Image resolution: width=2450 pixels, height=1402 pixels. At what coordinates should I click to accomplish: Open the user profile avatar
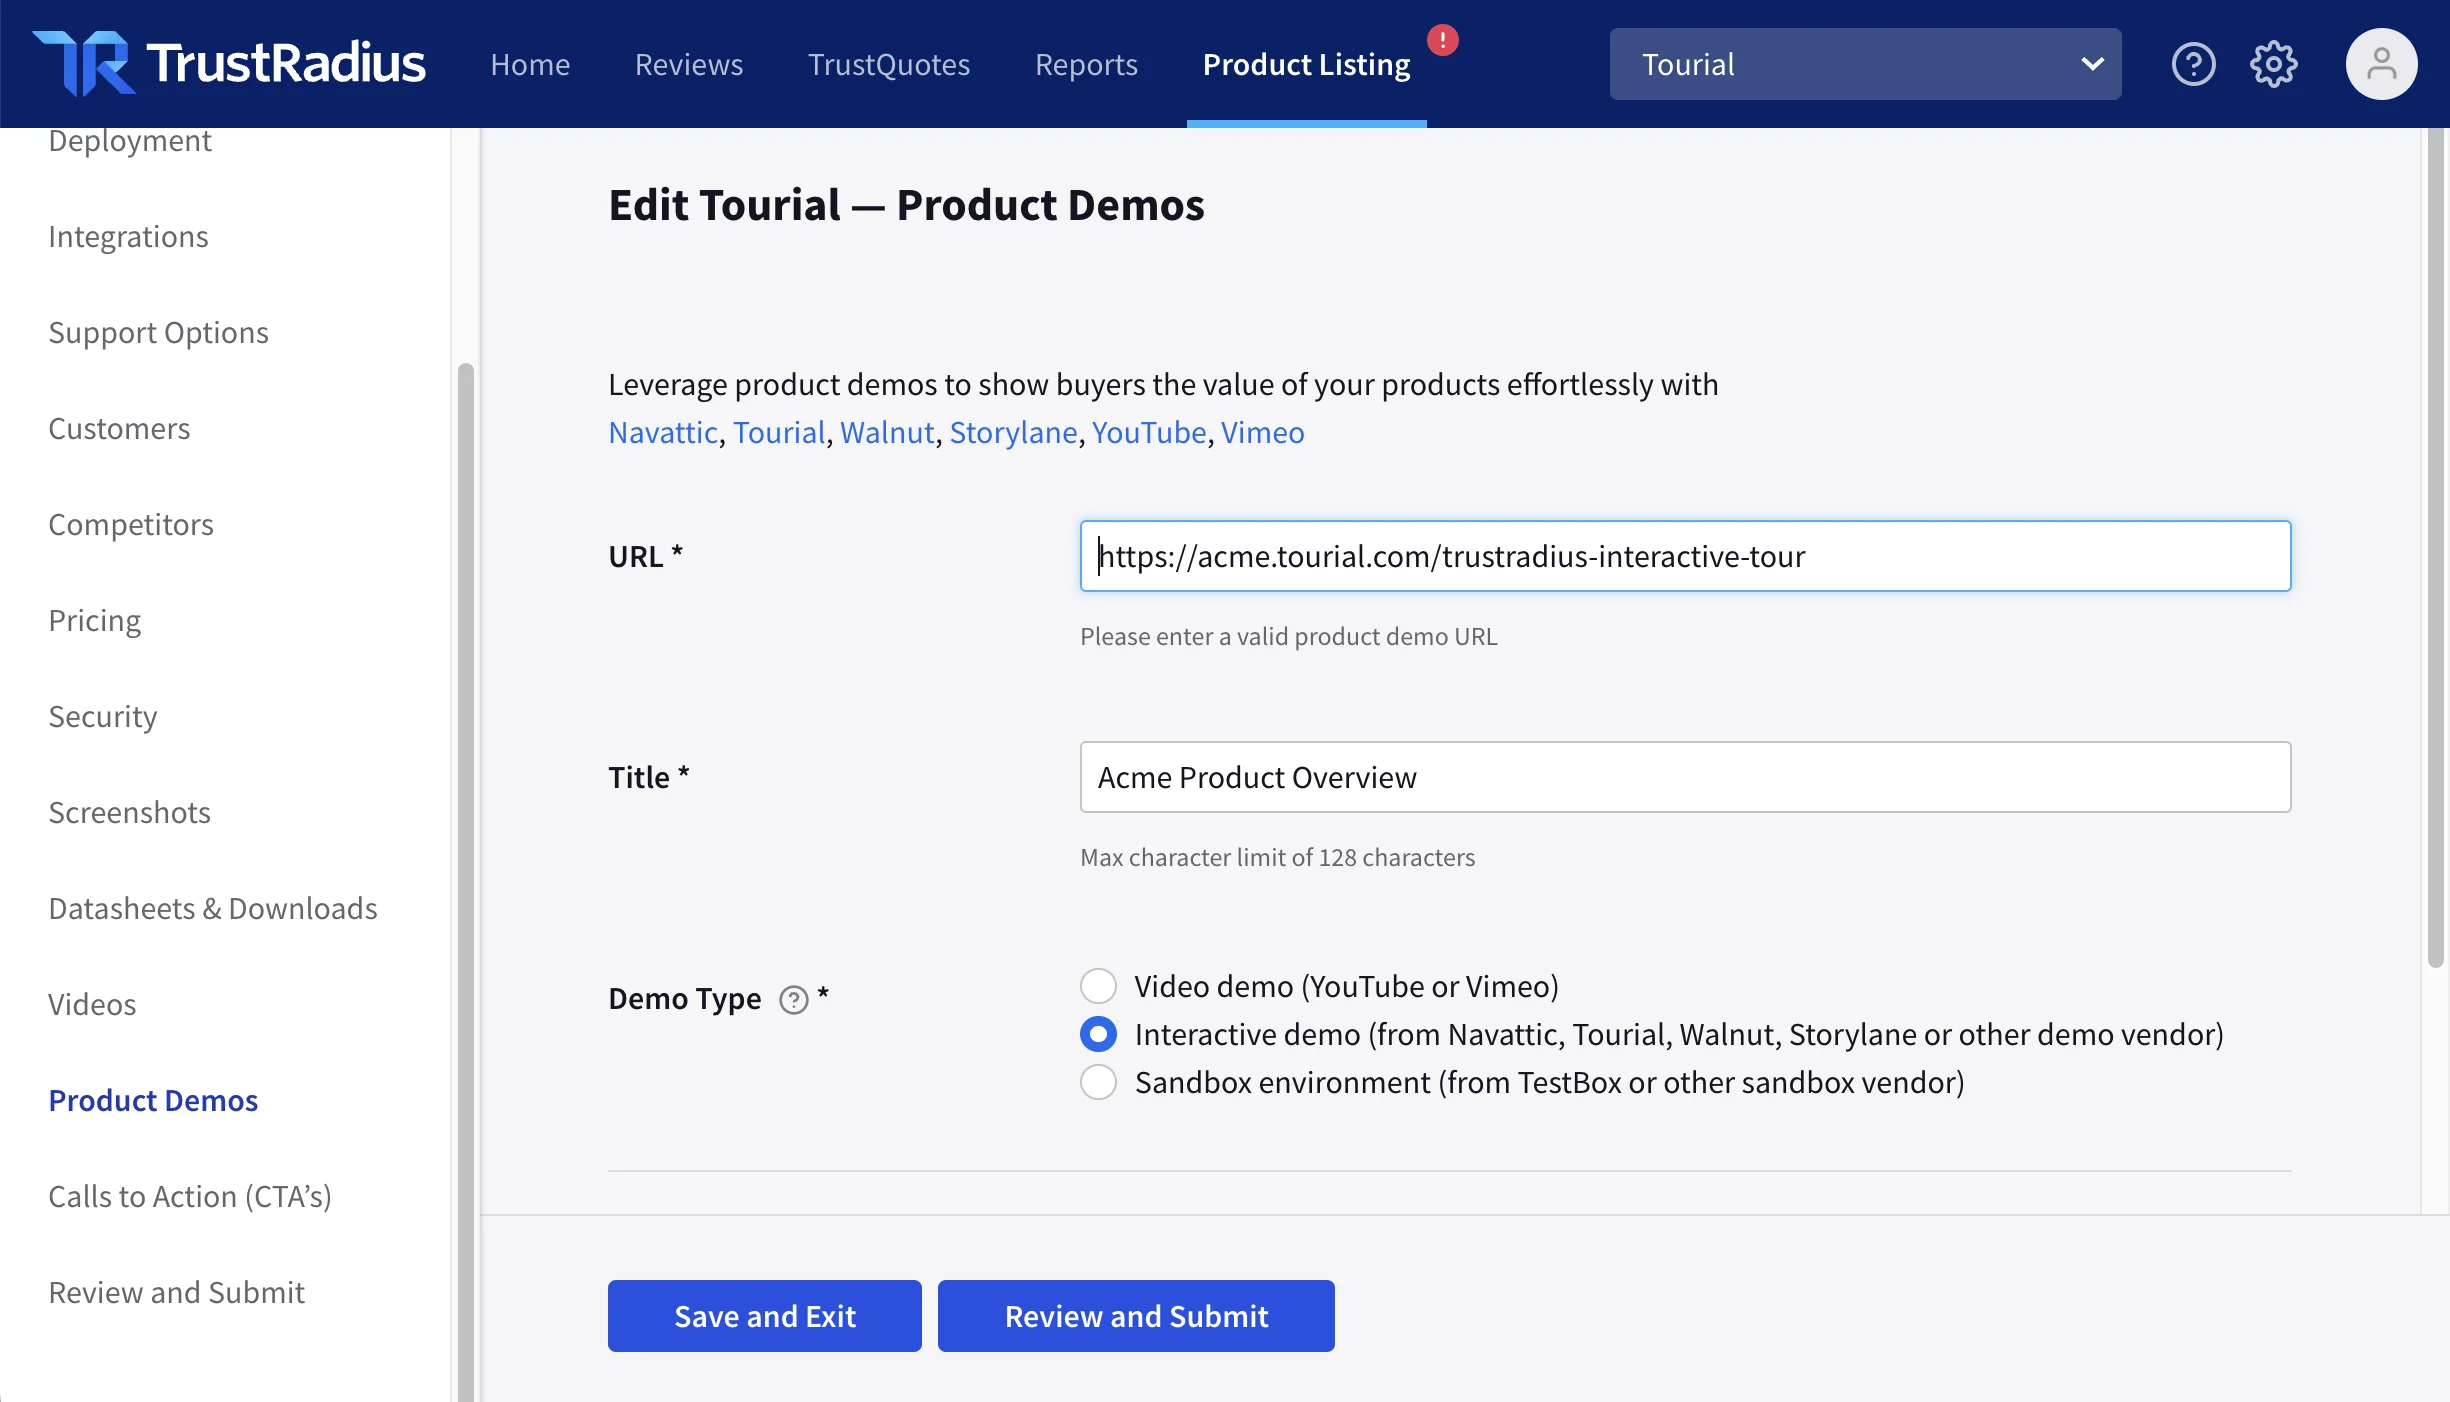coord(2381,64)
